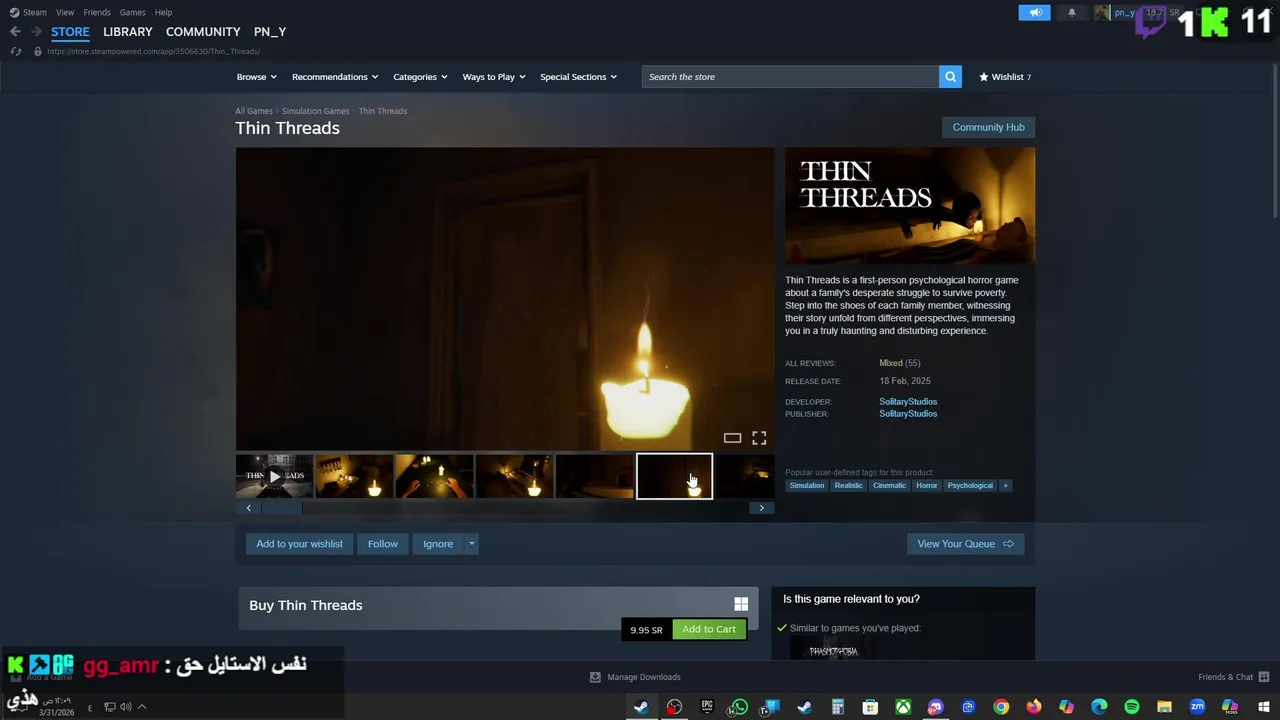Expand the Special Sections menu
Image resolution: width=1280 pixels, height=720 pixels.
578,77
